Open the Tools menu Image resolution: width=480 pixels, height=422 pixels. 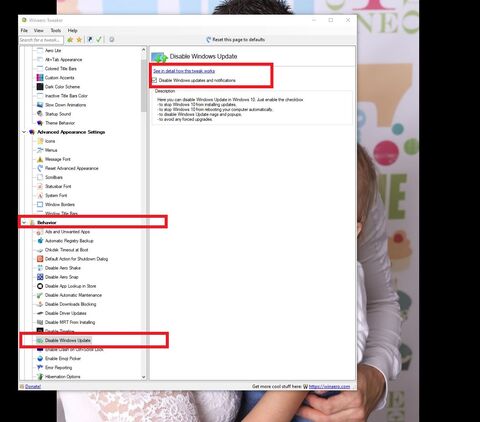click(x=56, y=30)
